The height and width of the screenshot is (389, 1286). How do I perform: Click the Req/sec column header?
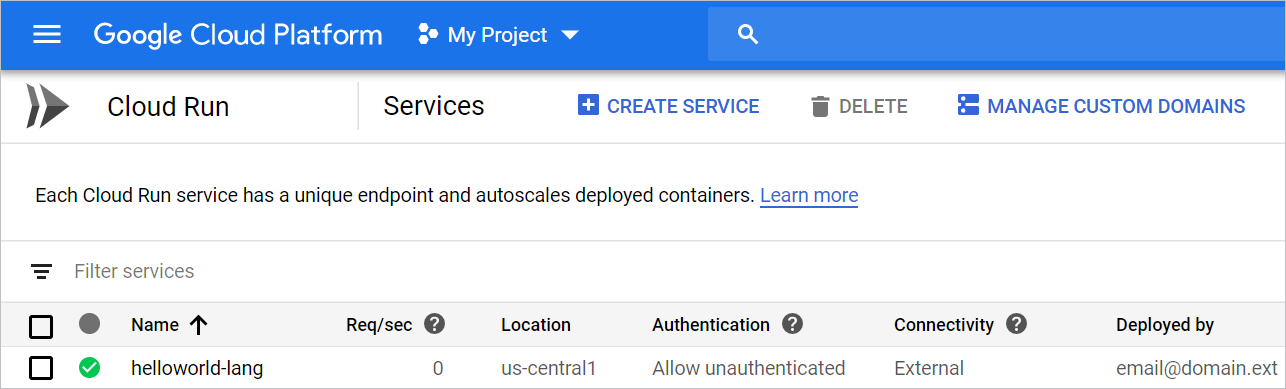(x=379, y=325)
